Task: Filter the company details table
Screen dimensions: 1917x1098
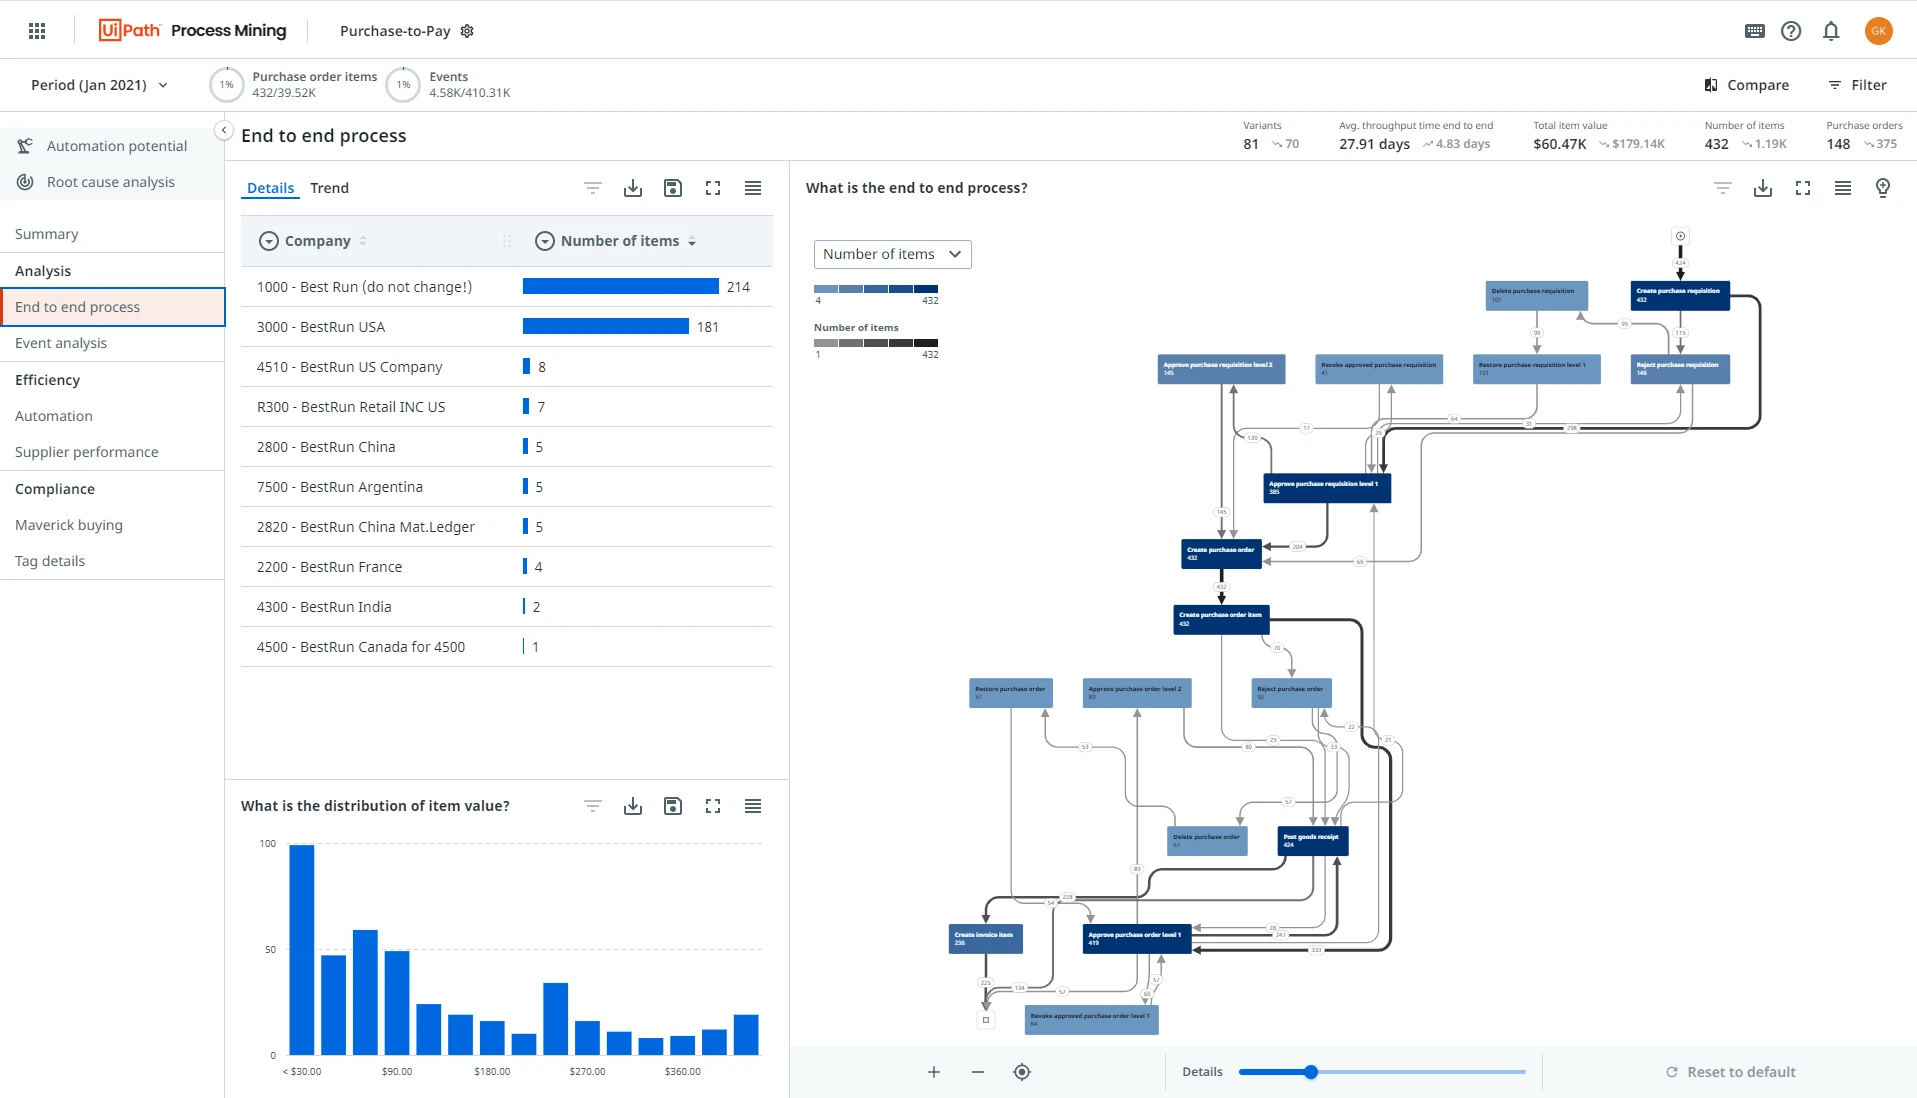Action: click(x=593, y=188)
